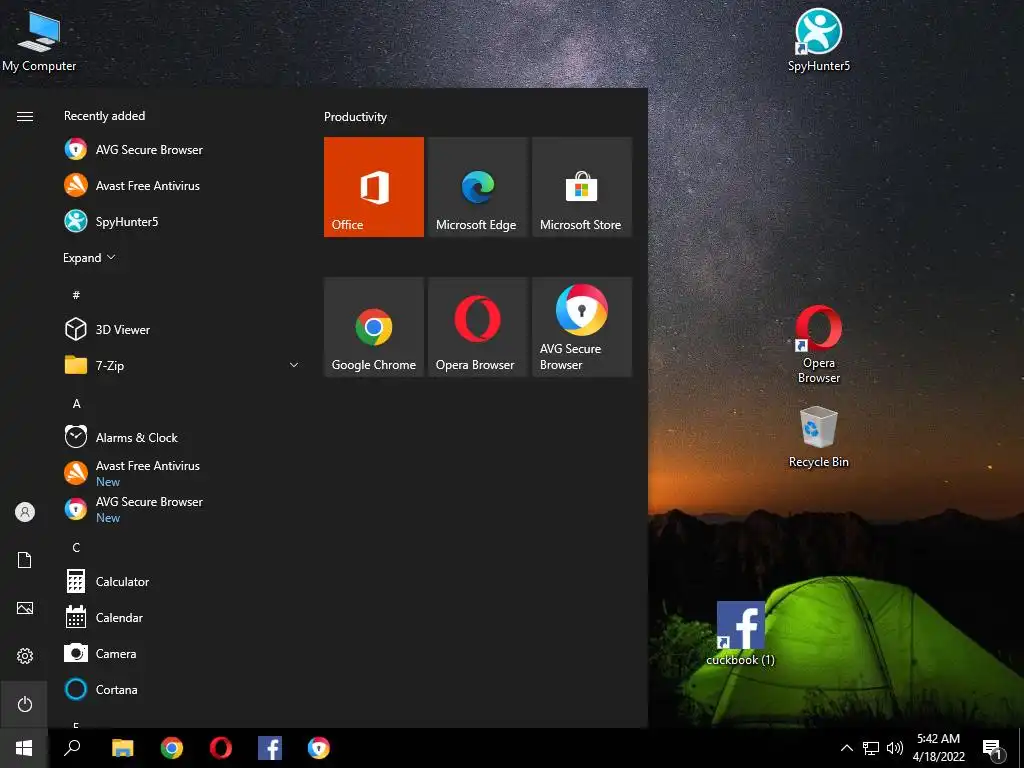Image resolution: width=1024 pixels, height=768 pixels.
Task: Open the Office tile
Action: point(374,187)
